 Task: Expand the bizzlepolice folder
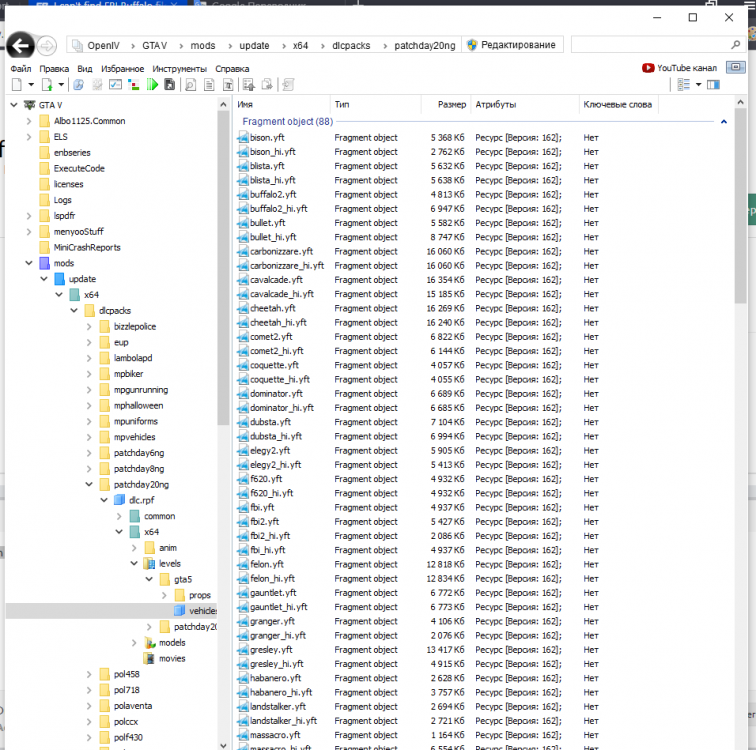[89, 327]
